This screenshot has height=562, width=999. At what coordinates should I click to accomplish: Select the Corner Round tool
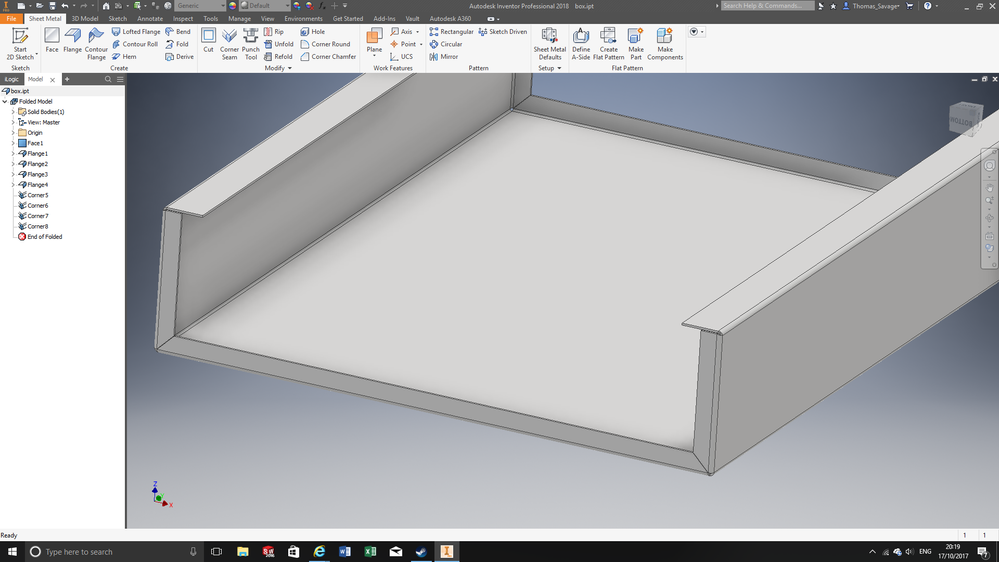325,44
